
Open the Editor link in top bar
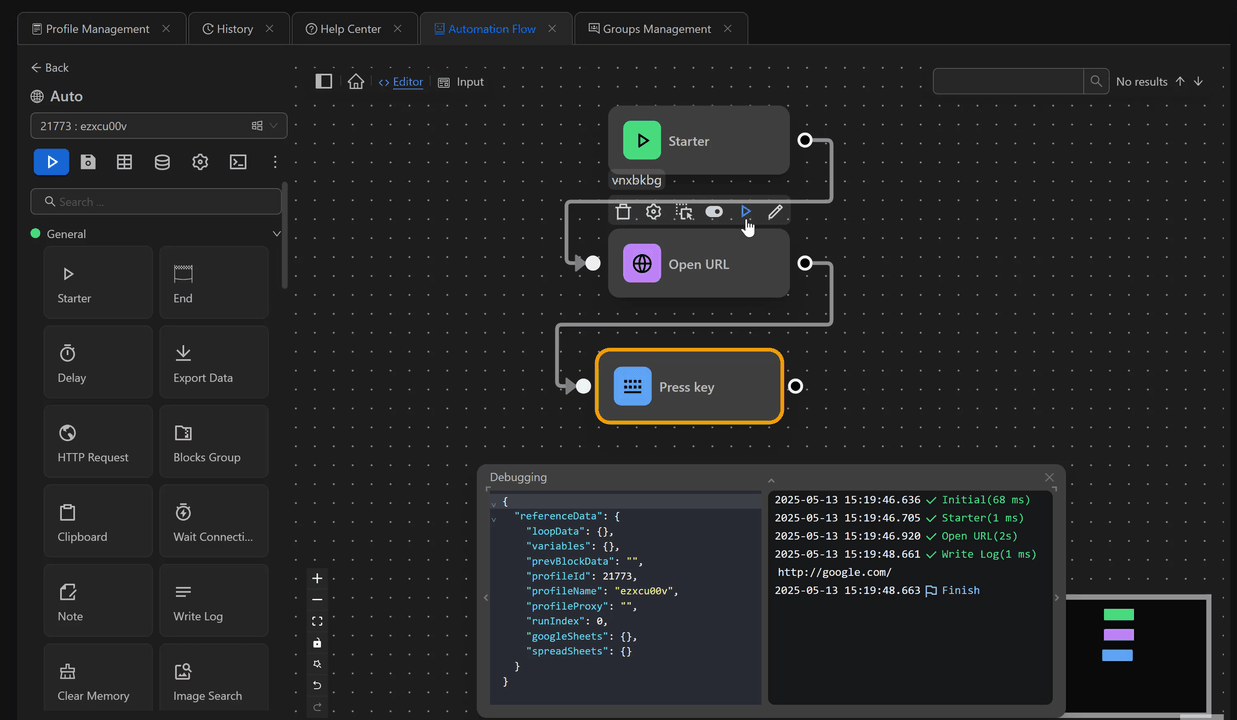pos(401,81)
